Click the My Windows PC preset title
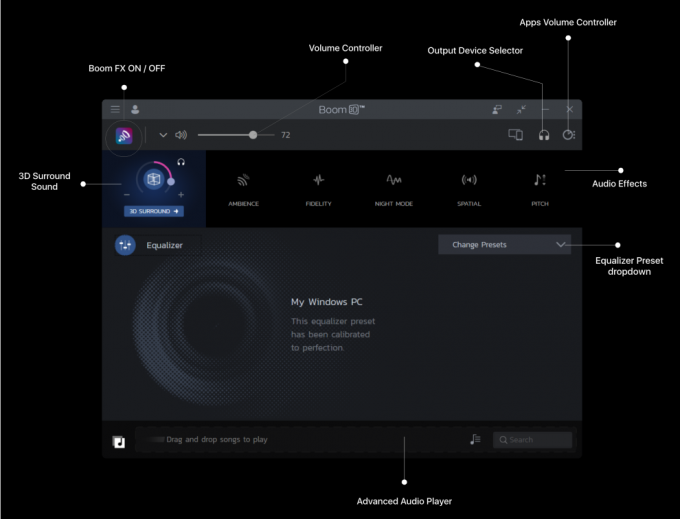 point(327,302)
